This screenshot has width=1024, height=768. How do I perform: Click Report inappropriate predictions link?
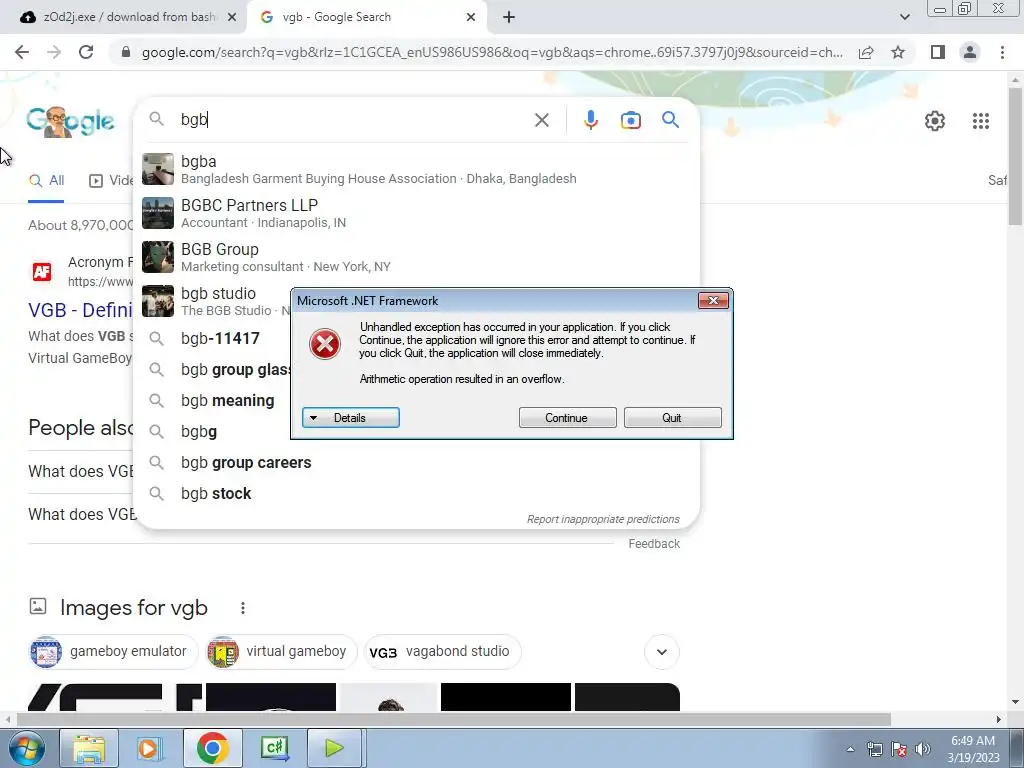(x=603, y=519)
